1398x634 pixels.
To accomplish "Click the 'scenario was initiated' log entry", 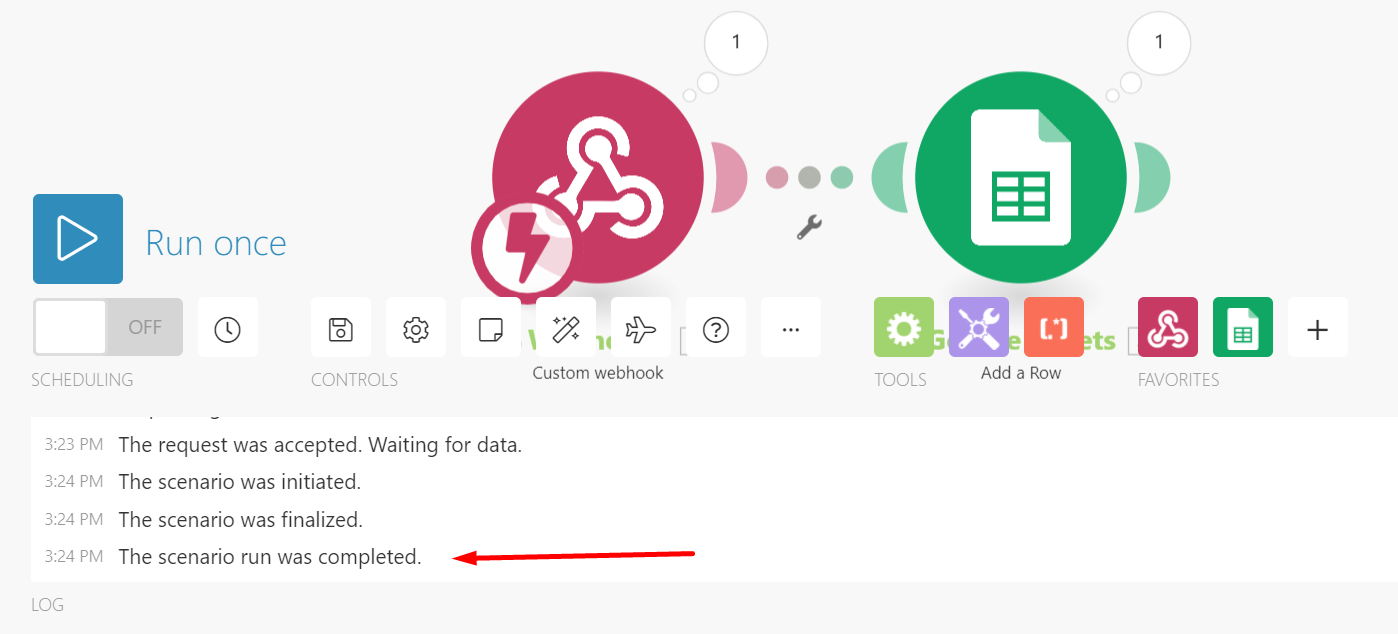I will 239,482.
